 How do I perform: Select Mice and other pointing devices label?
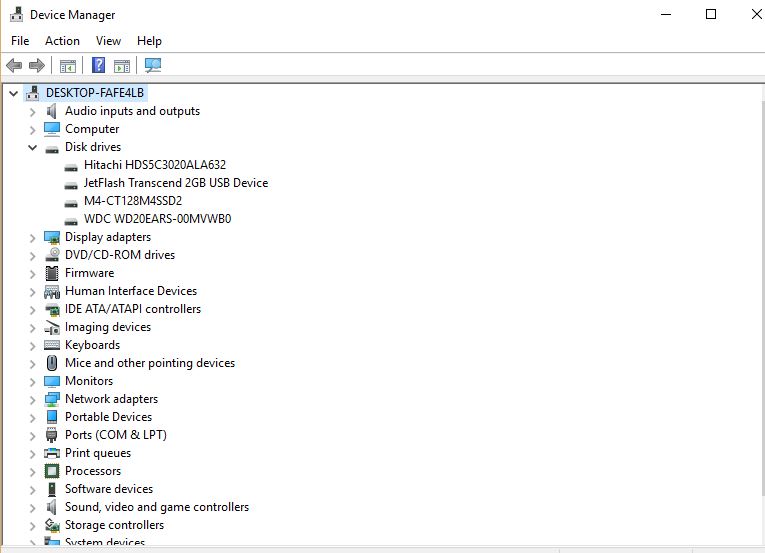pyautogui.click(x=150, y=363)
